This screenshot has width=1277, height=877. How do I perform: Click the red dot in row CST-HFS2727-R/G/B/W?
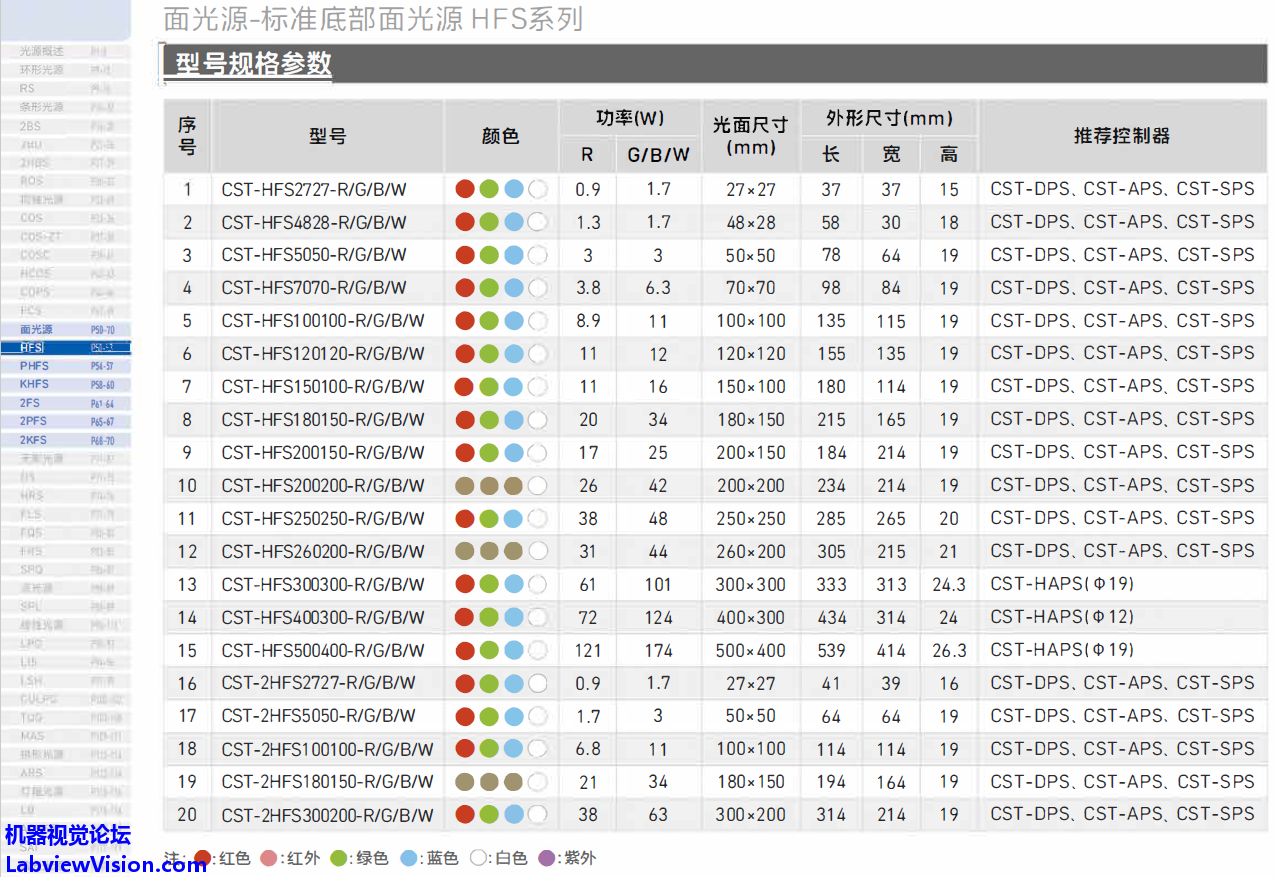coord(464,189)
